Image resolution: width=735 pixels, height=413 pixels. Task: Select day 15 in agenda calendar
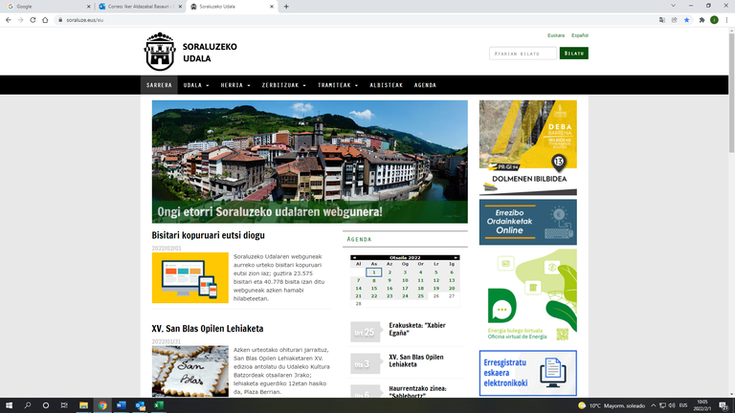tap(374, 288)
